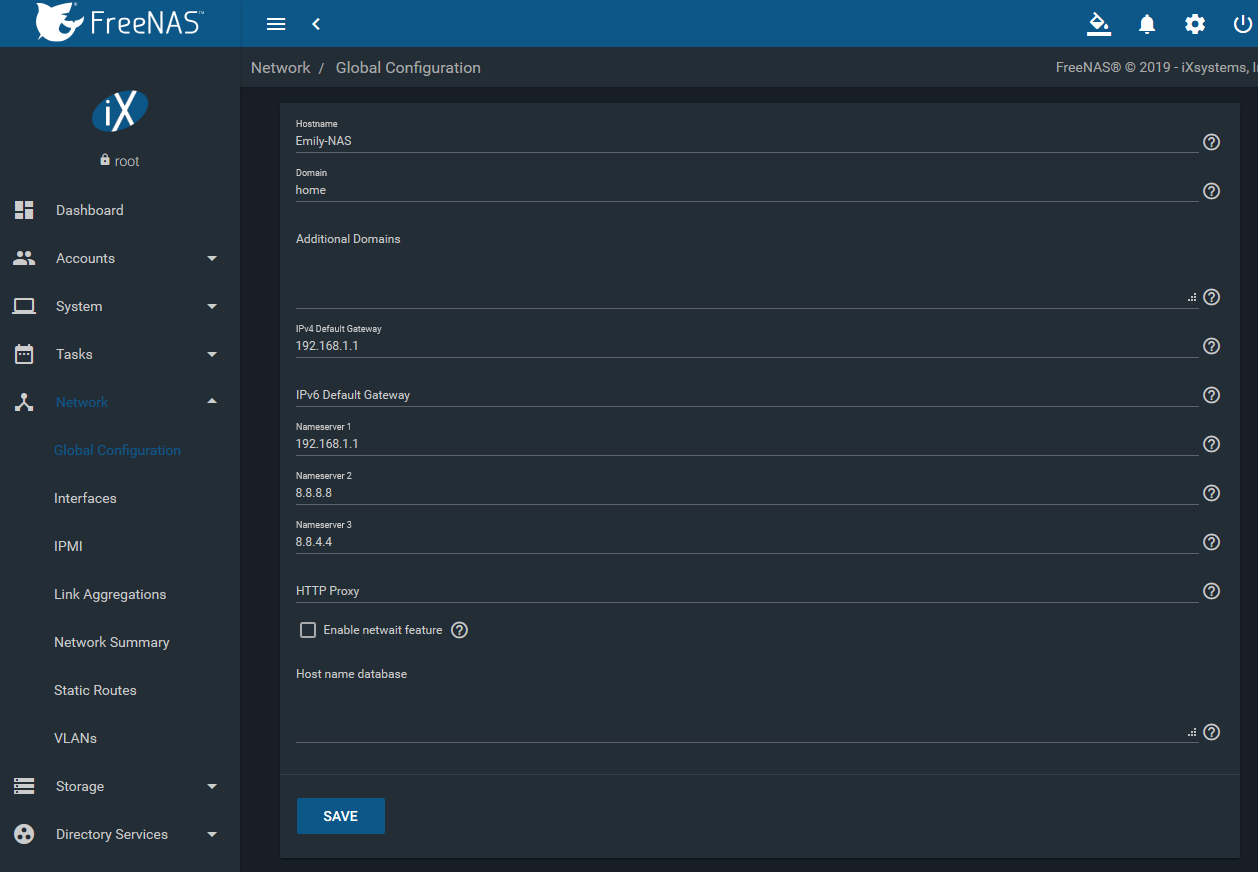The height and width of the screenshot is (872, 1258).
Task: Collapse the Network menu arrow
Action: [212, 402]
